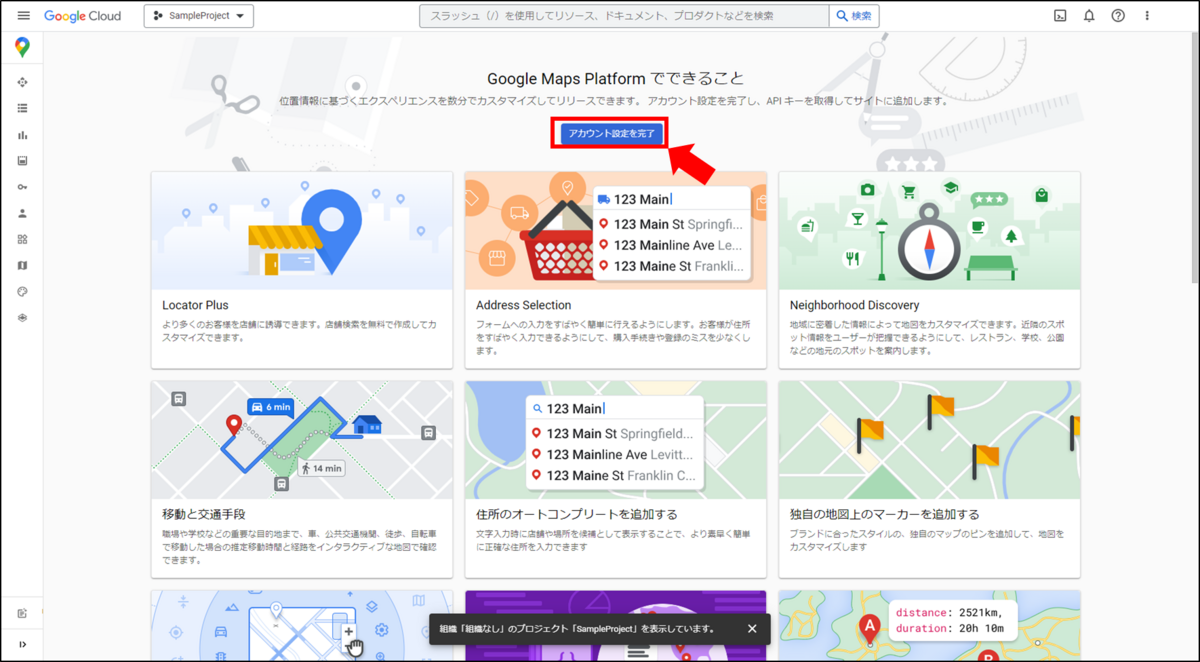1200x662 pixels.
Task: Open the release notes icon near sidebar bottom
Action: [x=22, y=613]
